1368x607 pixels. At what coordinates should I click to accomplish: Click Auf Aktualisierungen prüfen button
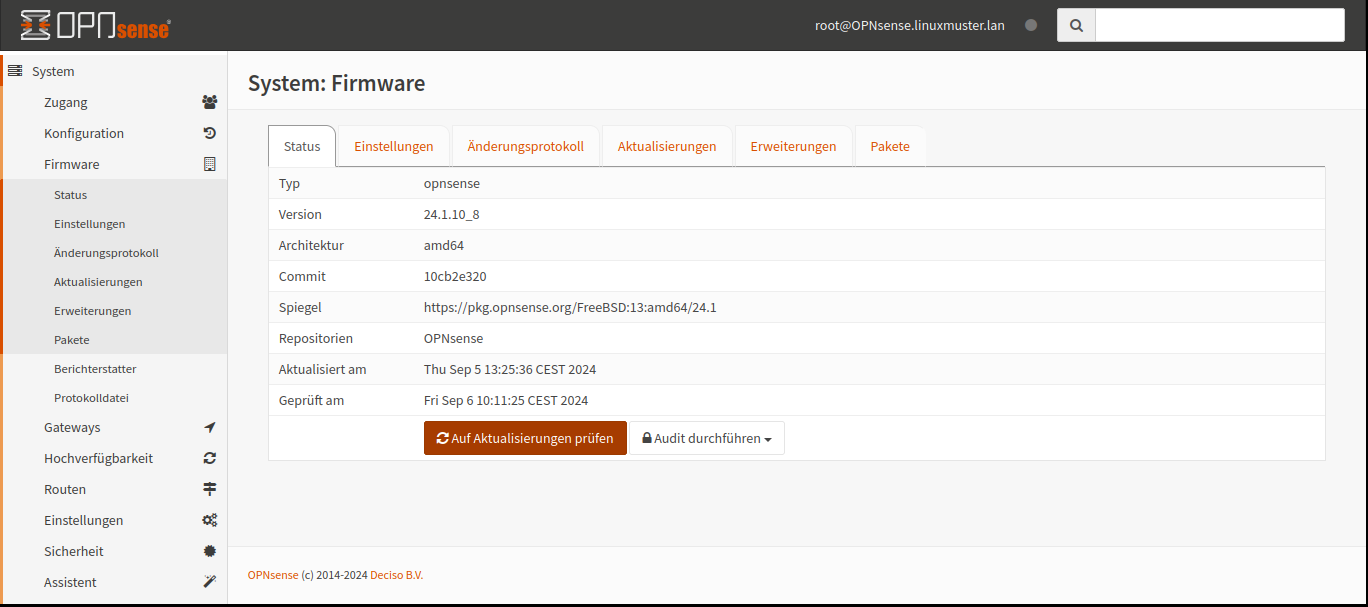pos(525,438)
